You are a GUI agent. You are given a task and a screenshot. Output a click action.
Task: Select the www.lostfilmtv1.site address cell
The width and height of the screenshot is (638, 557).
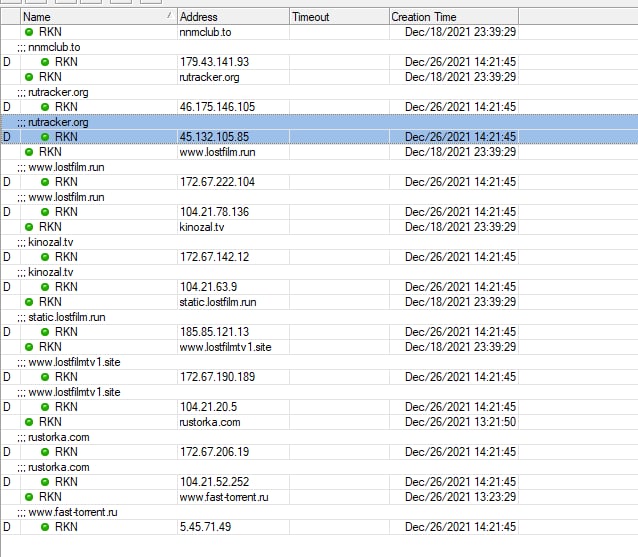[233, 347]
